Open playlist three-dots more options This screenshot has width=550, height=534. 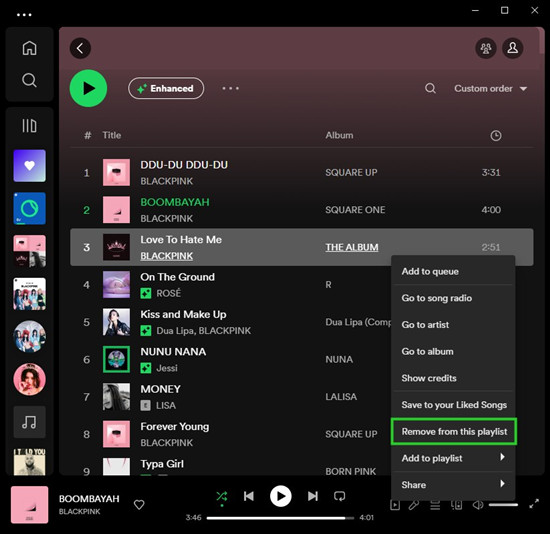[x=230, y=88]
